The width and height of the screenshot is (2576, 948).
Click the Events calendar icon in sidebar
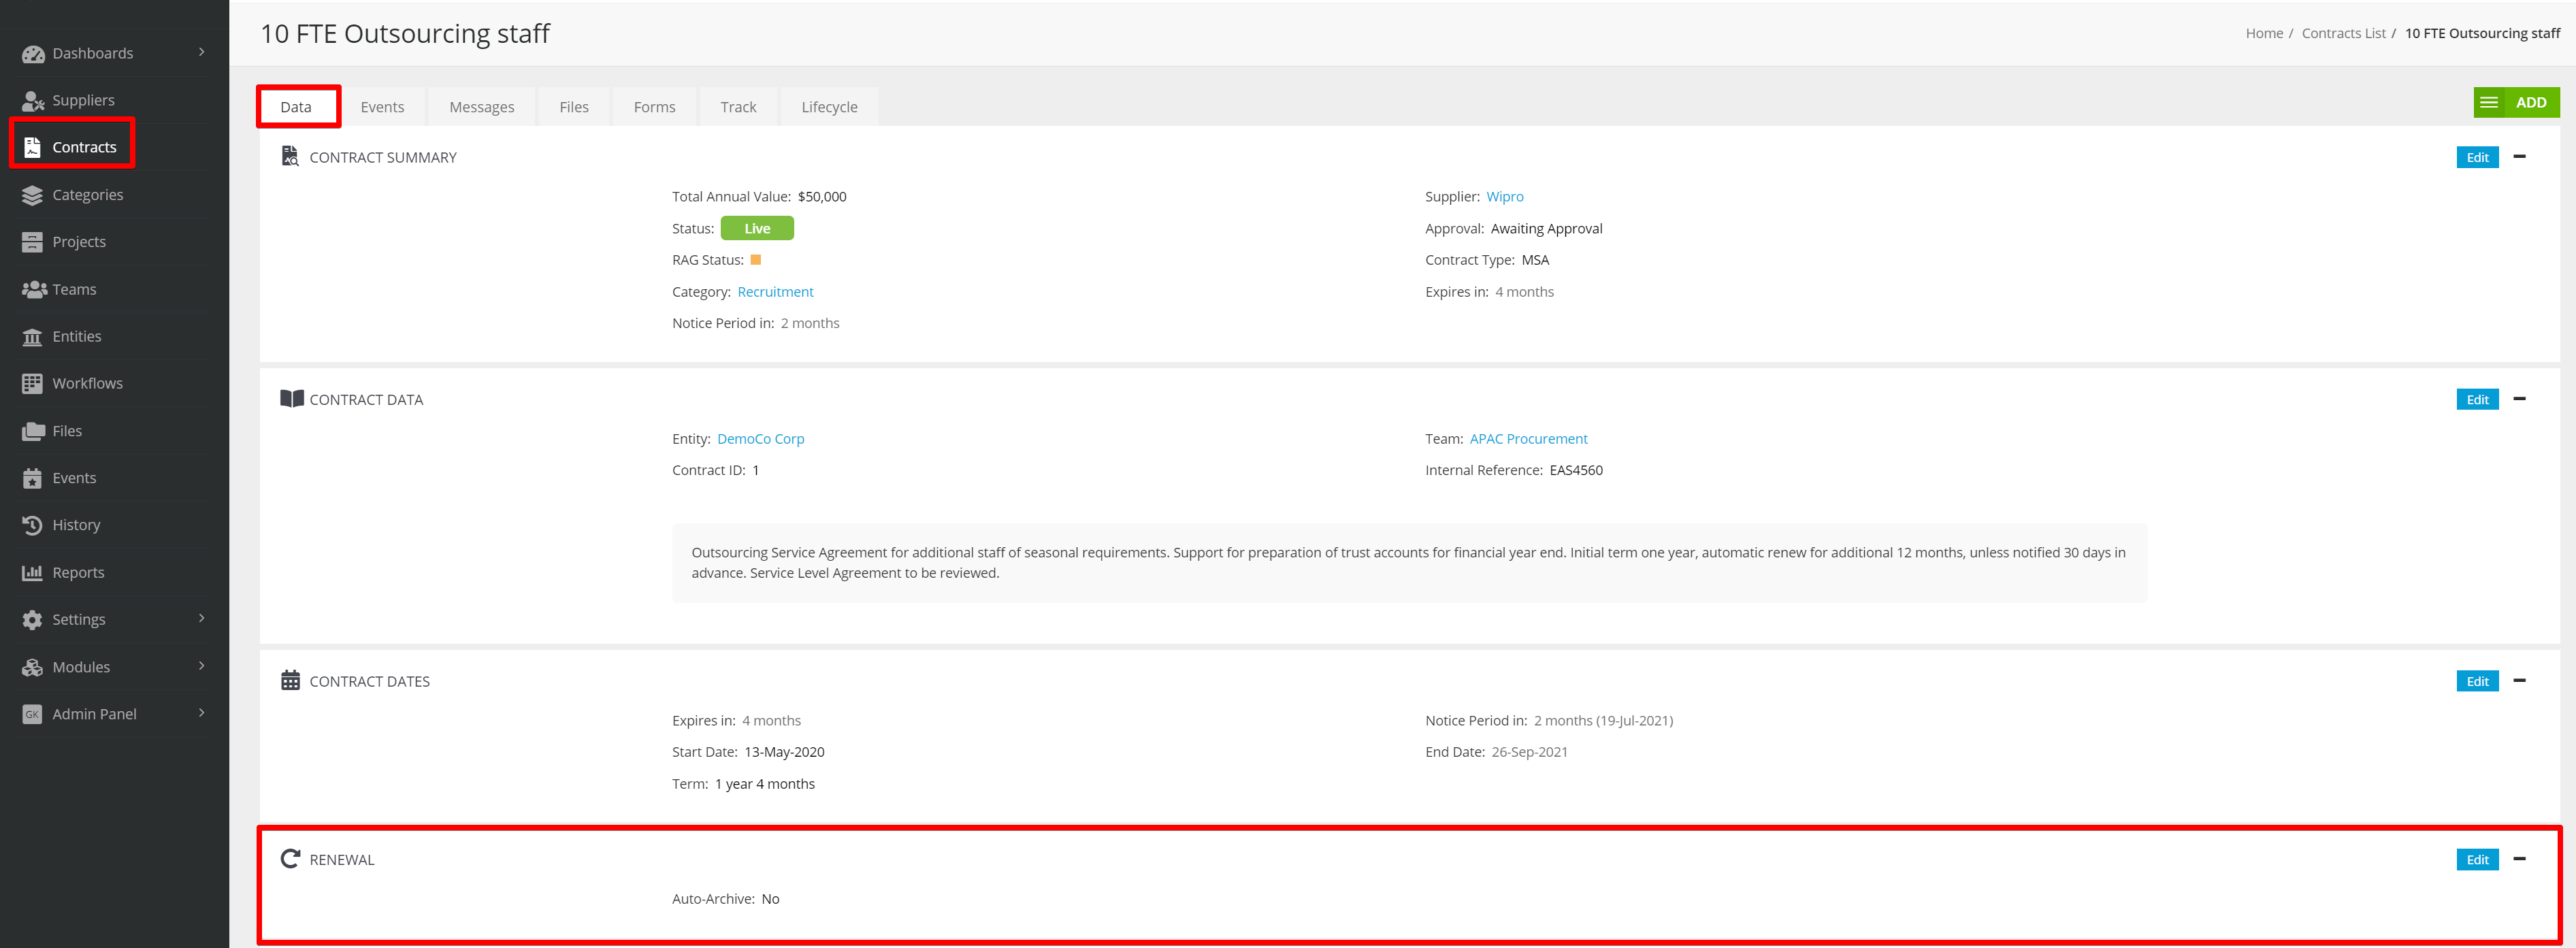click(33, 478)
